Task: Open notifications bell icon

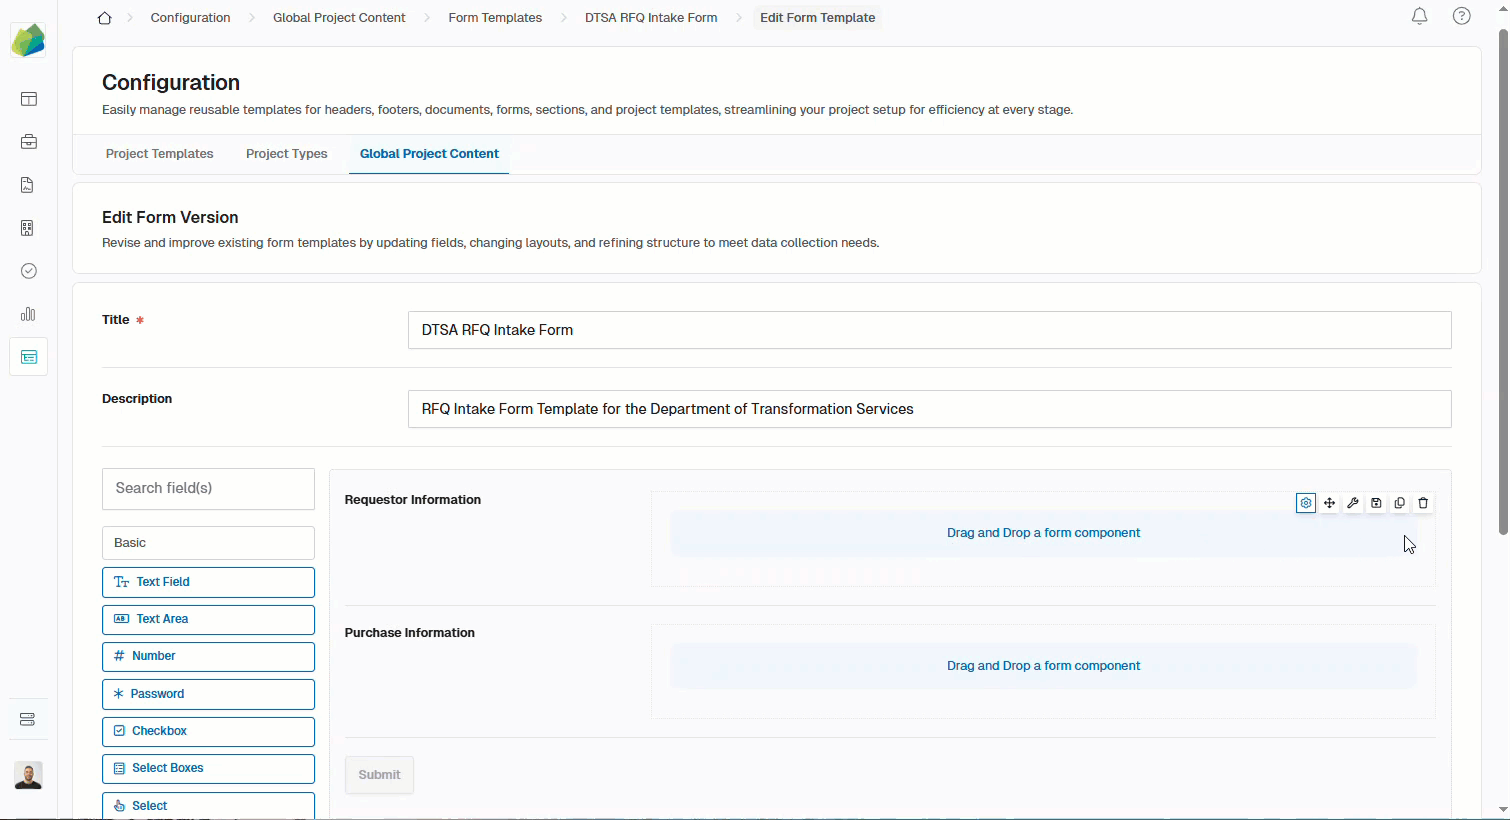Action: pyautogui.click(x=1419, y=16)
